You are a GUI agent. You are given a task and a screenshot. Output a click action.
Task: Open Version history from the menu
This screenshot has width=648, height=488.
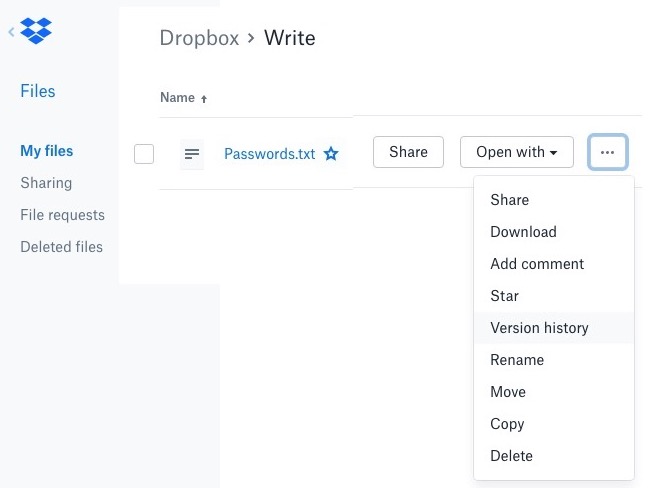(554, 328)
